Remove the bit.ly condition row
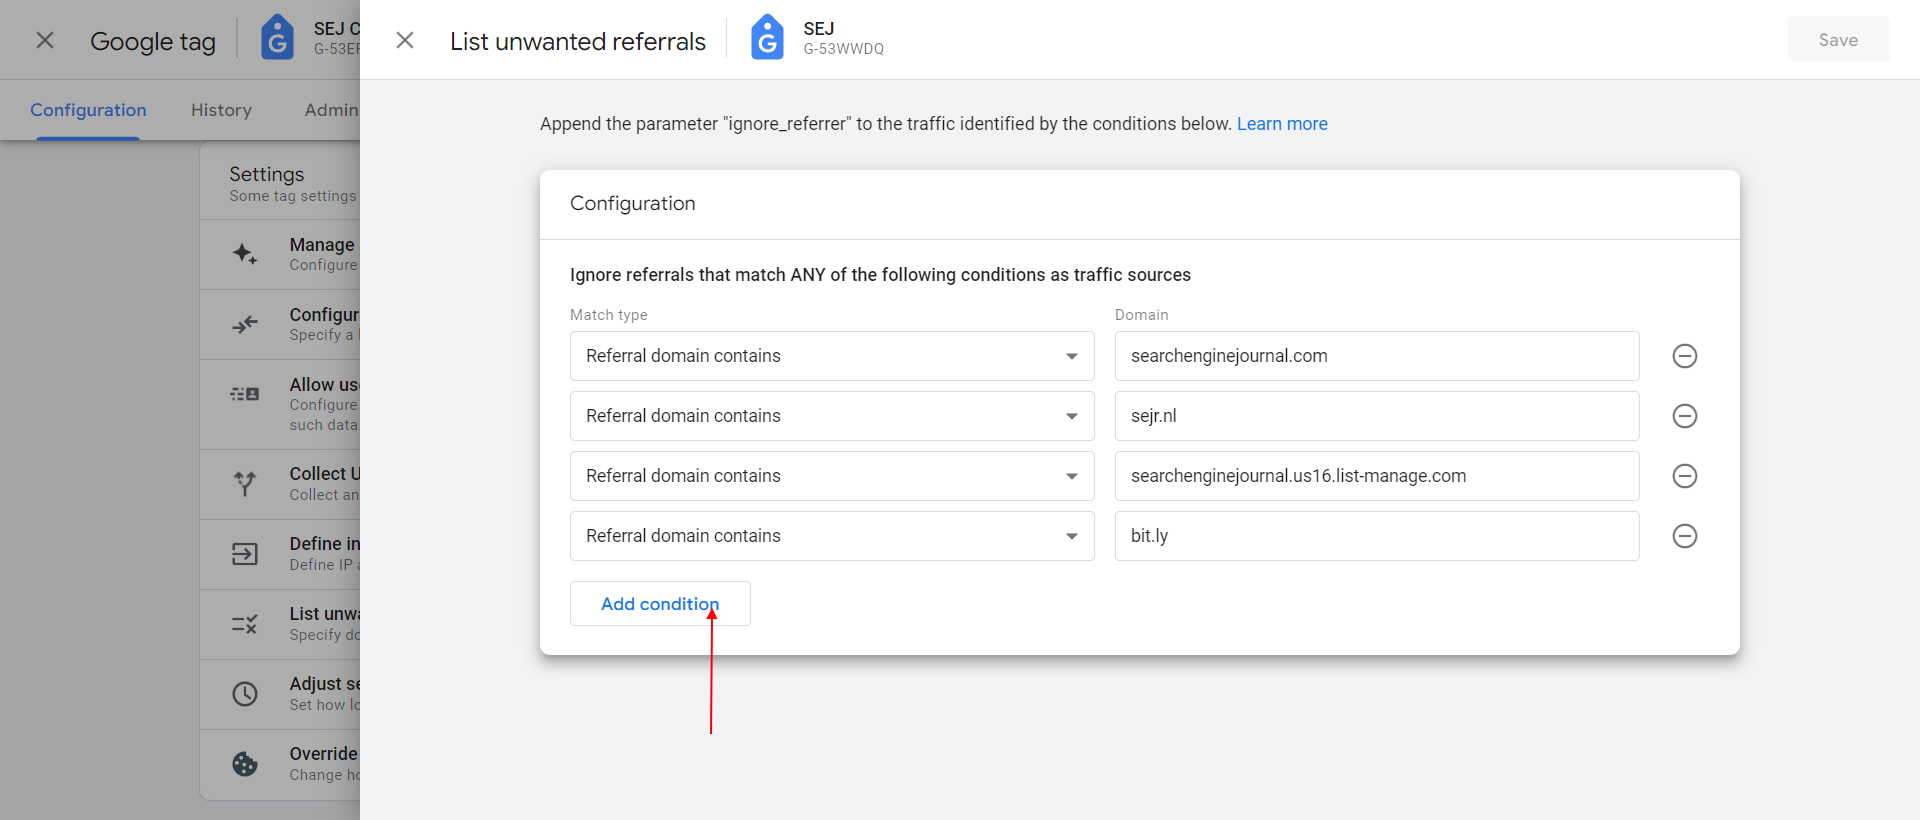The width and height of the screenshot is (1920, 820). coord(1684,536)
